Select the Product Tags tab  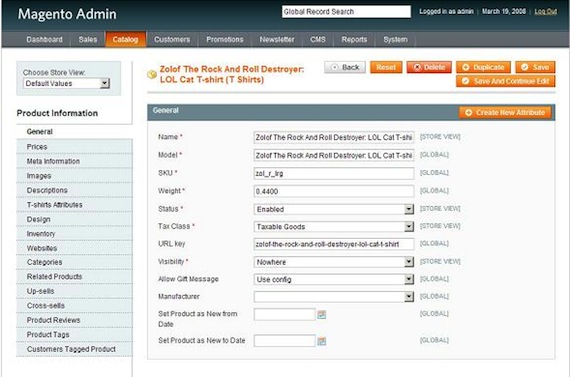[74, 334]
